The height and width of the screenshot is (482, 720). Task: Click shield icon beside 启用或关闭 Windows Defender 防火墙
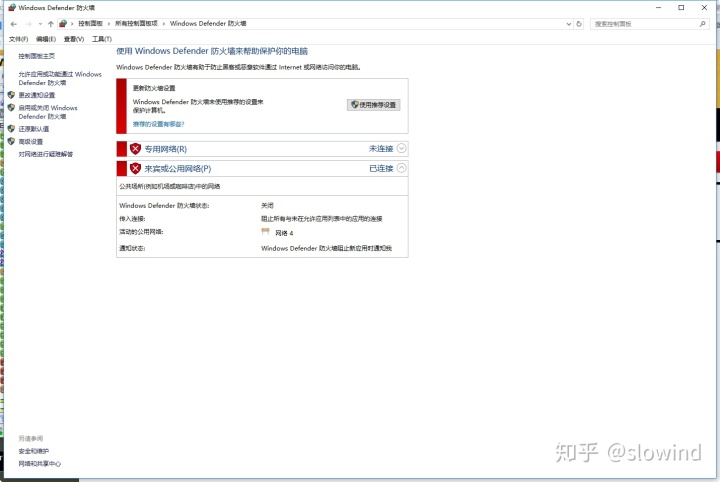pyautogui.click(x=11, y=108)
